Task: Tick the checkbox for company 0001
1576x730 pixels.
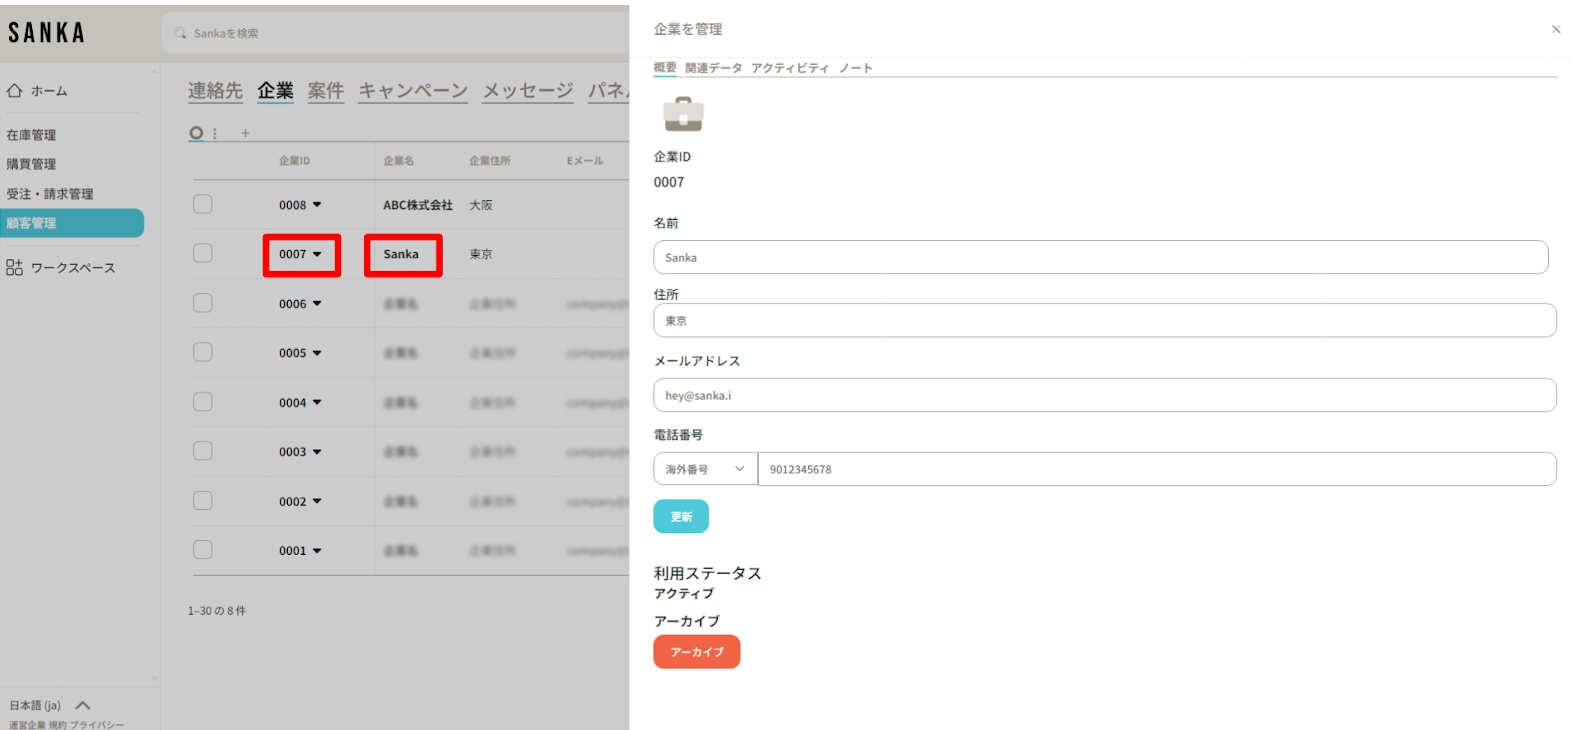Action: [203, 550]
